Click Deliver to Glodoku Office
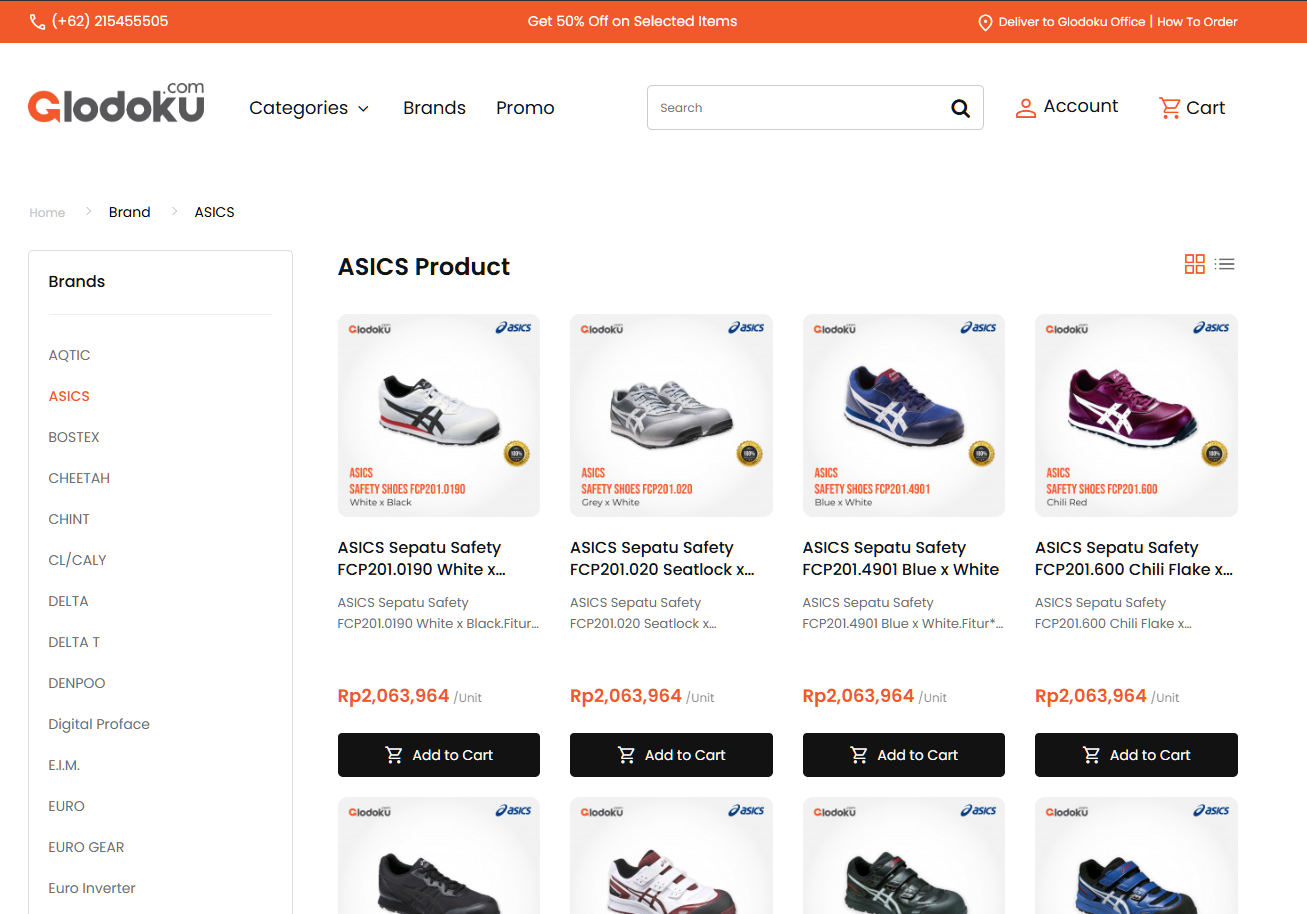 click(x=1072, y=22)
